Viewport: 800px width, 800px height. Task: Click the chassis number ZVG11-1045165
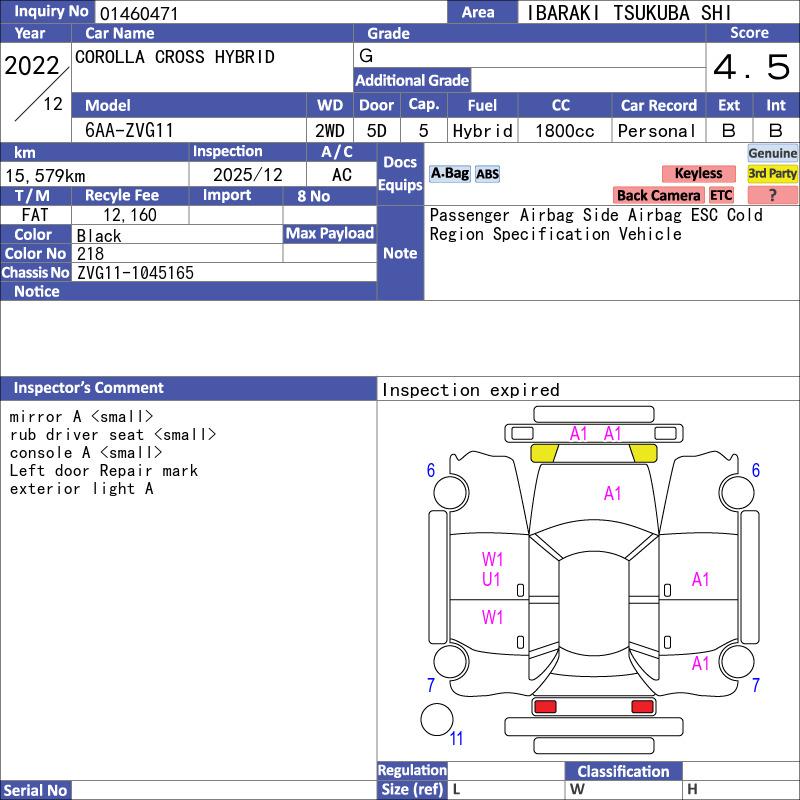tap(135, 273)
